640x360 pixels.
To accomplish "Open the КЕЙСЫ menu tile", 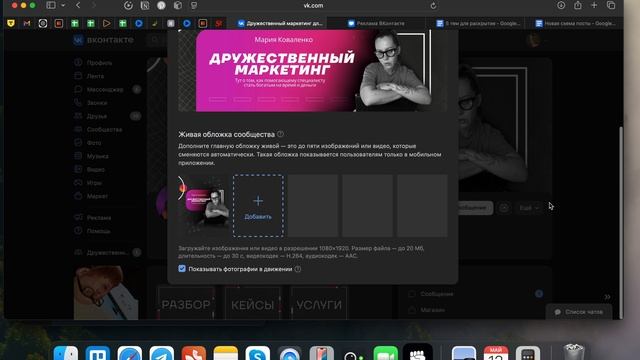I will tap(253, 303).
